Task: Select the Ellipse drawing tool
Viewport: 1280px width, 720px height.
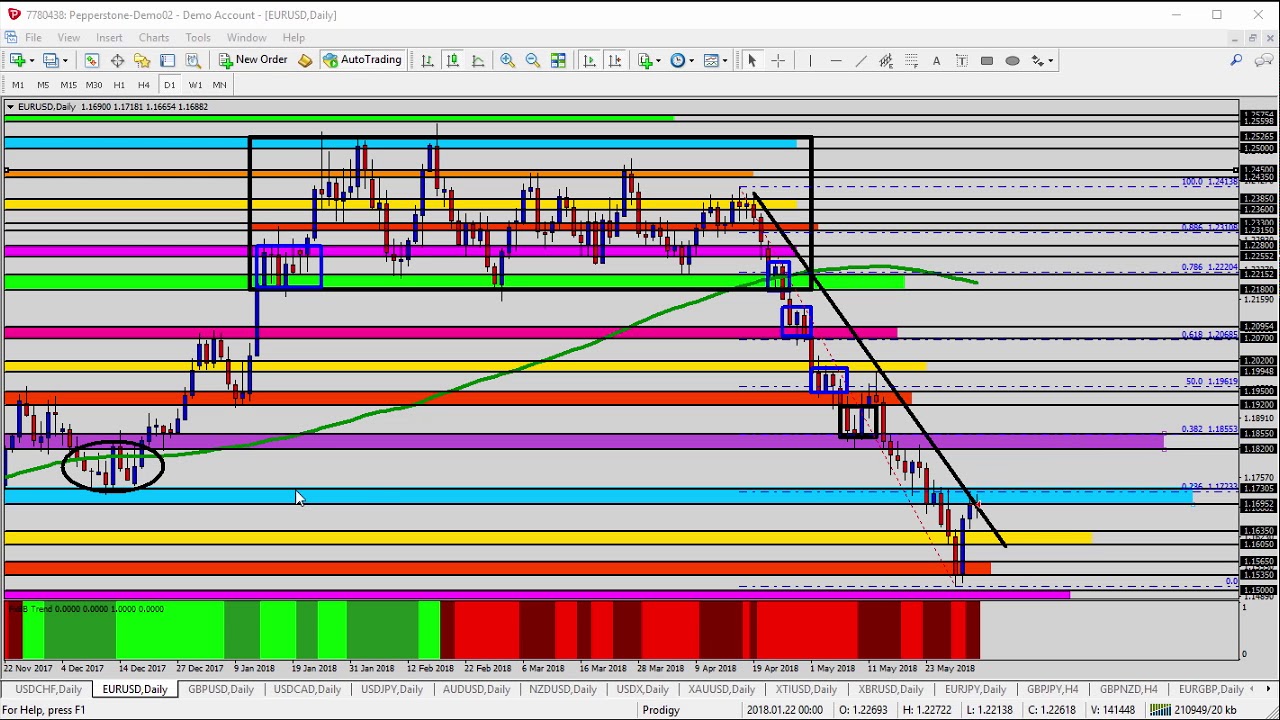Action: point(1012,60)
